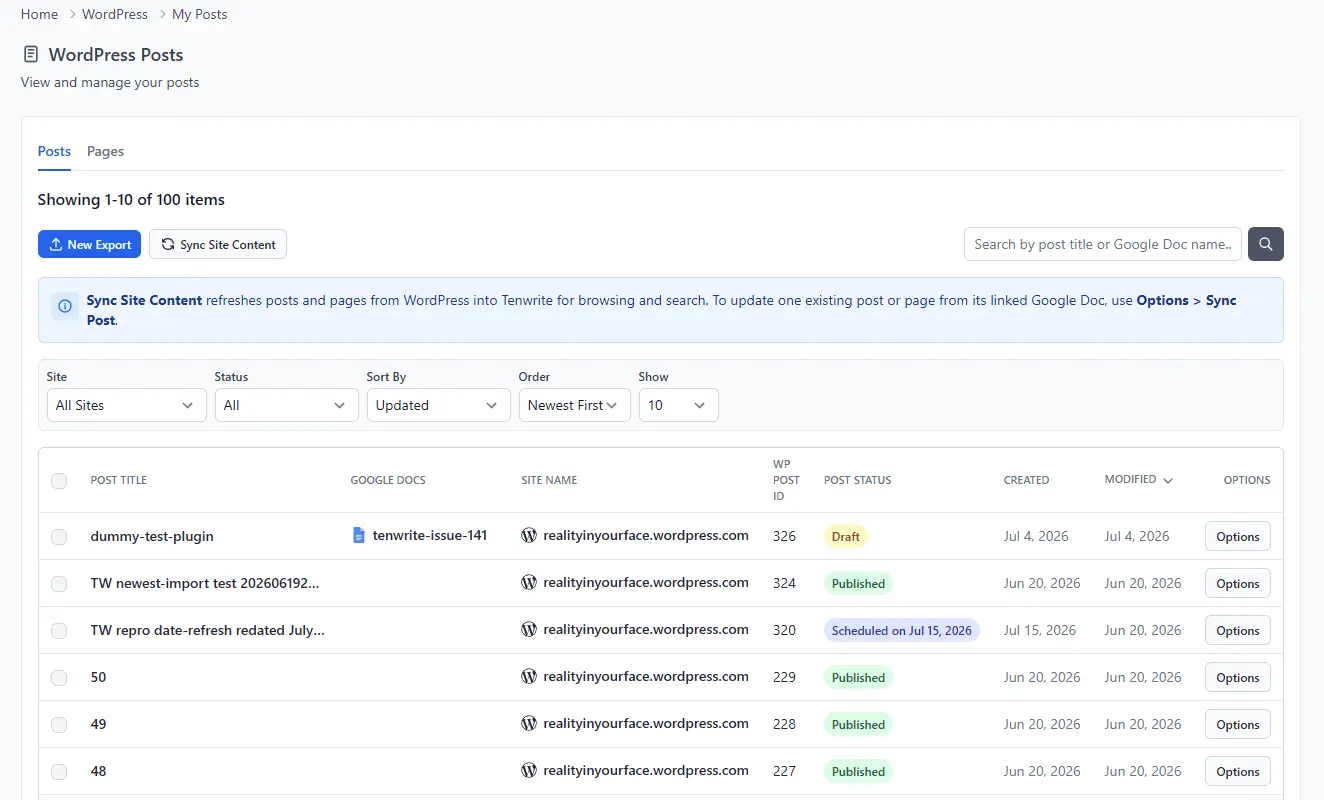Click Showing 1-10 of 100 items text
The width and height of the screenshot is (1324, 800).
pos(131,199)
